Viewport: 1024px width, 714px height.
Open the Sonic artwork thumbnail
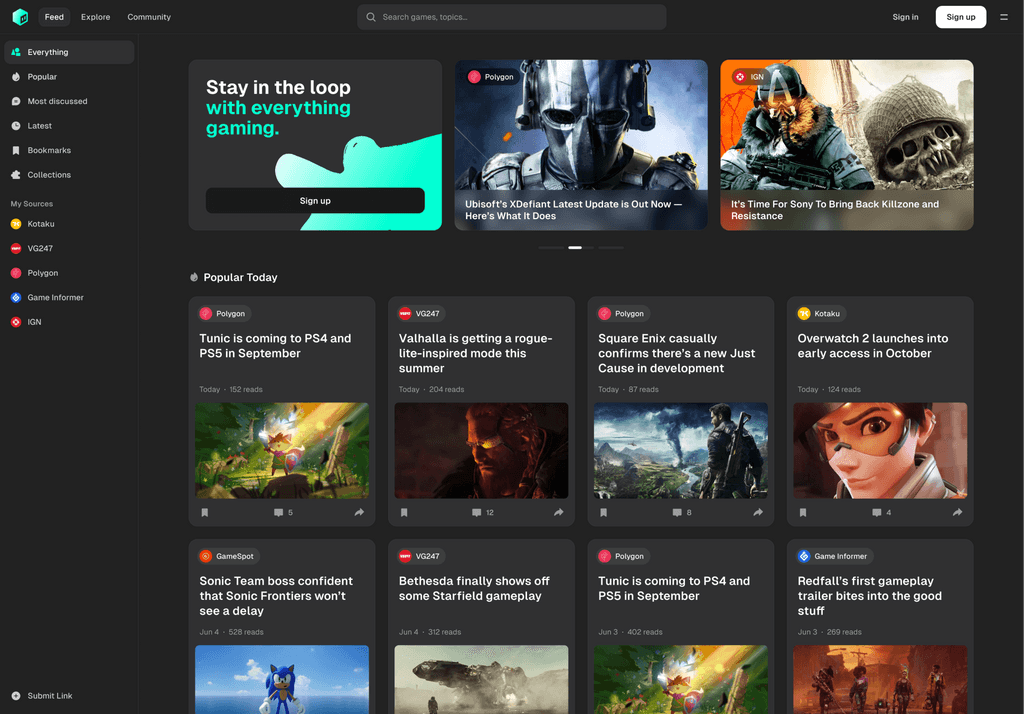[281, 679]
